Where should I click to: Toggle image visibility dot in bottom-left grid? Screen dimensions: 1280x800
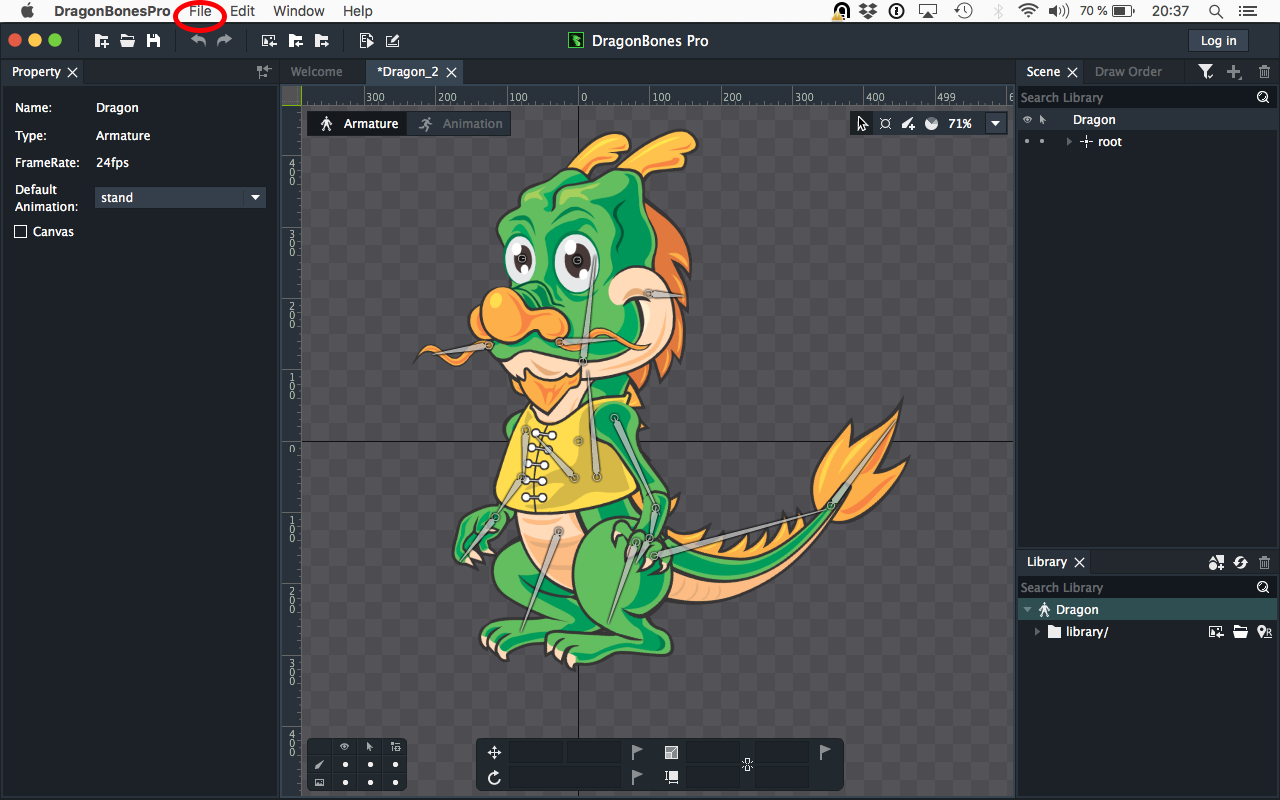pyautogui.click(x=345, y=782)
